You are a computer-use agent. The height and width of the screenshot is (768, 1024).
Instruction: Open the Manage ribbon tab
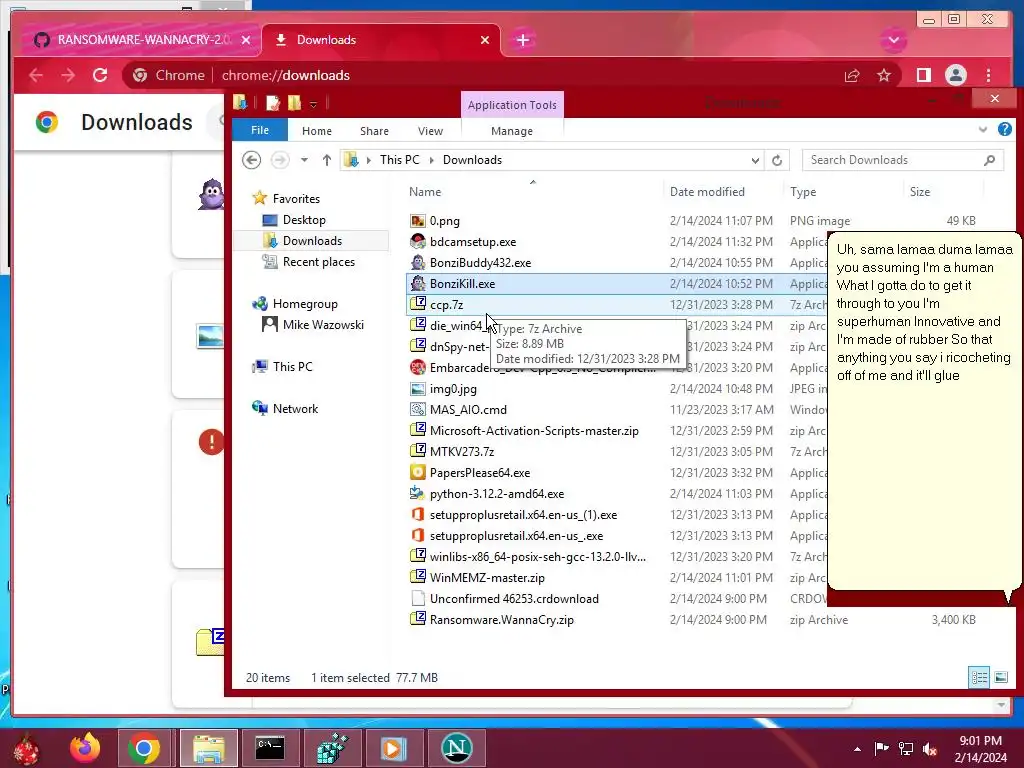(x=512, y=131)
